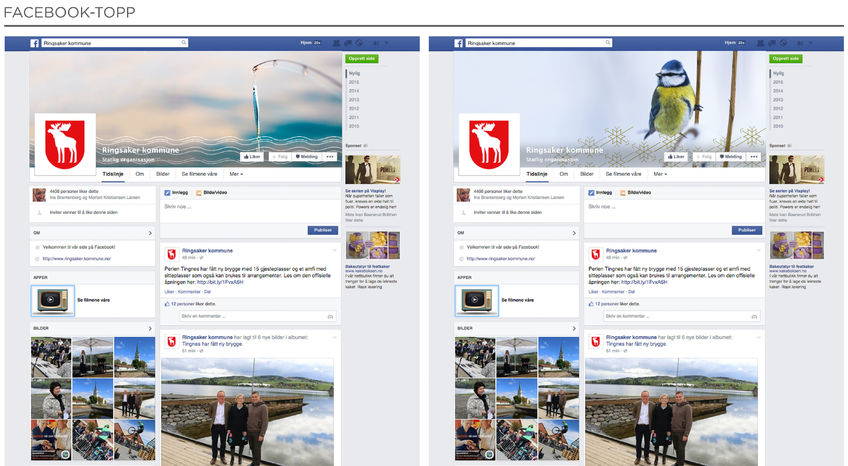Select Se filmene våre tab in blue-tit mockup
Viewport: 848px width, 466px height.
[624, 174]
